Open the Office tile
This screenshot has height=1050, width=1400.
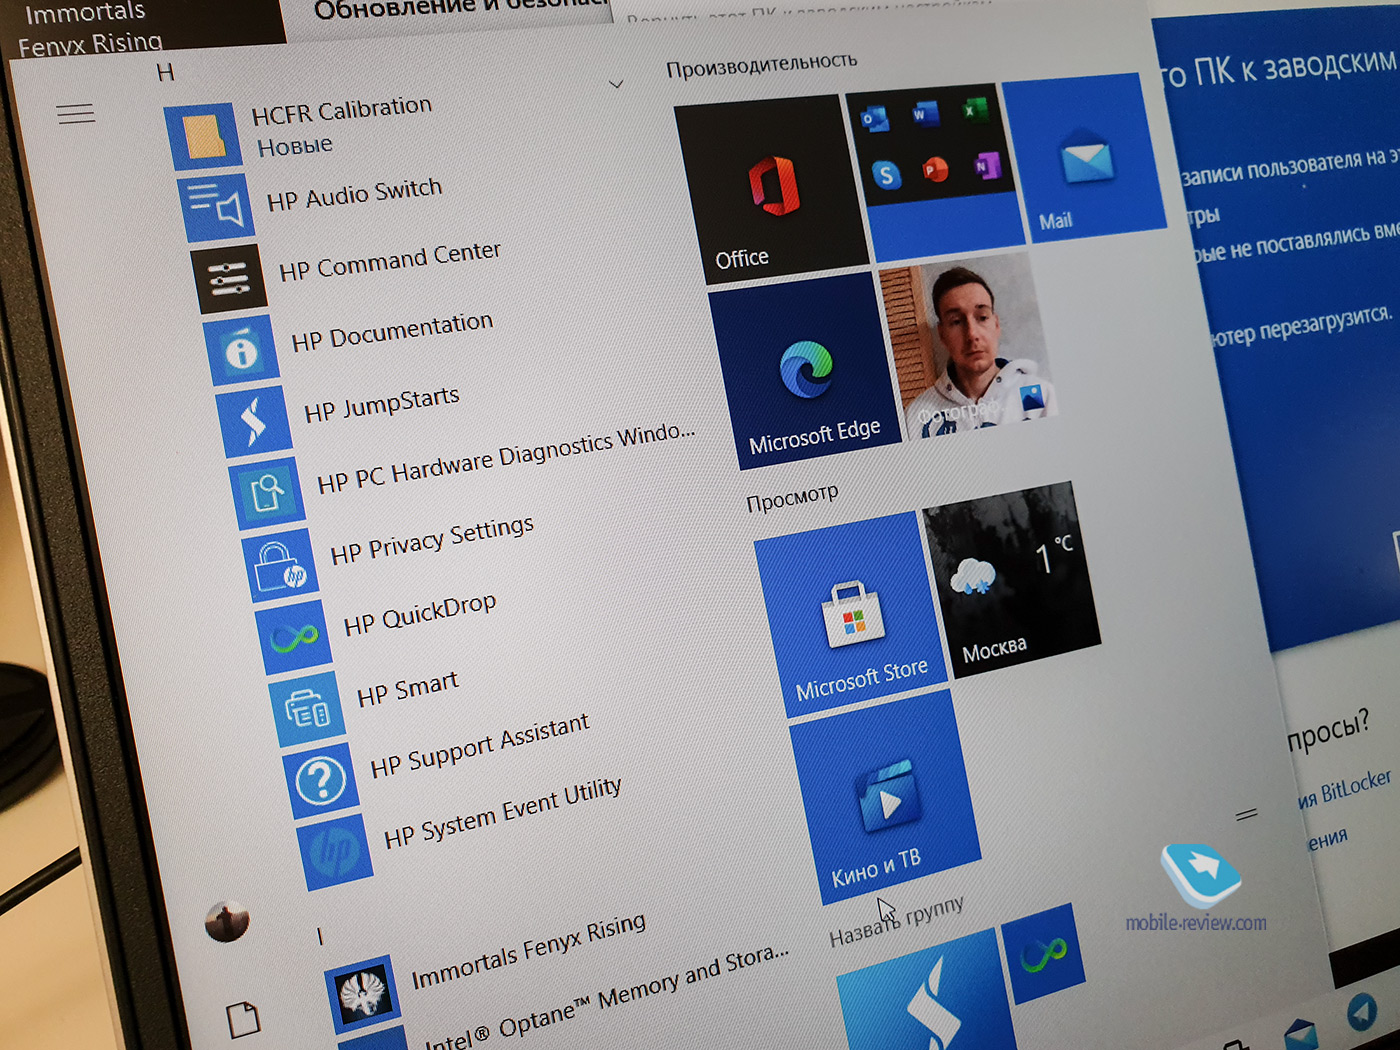[x=771, y=190]
